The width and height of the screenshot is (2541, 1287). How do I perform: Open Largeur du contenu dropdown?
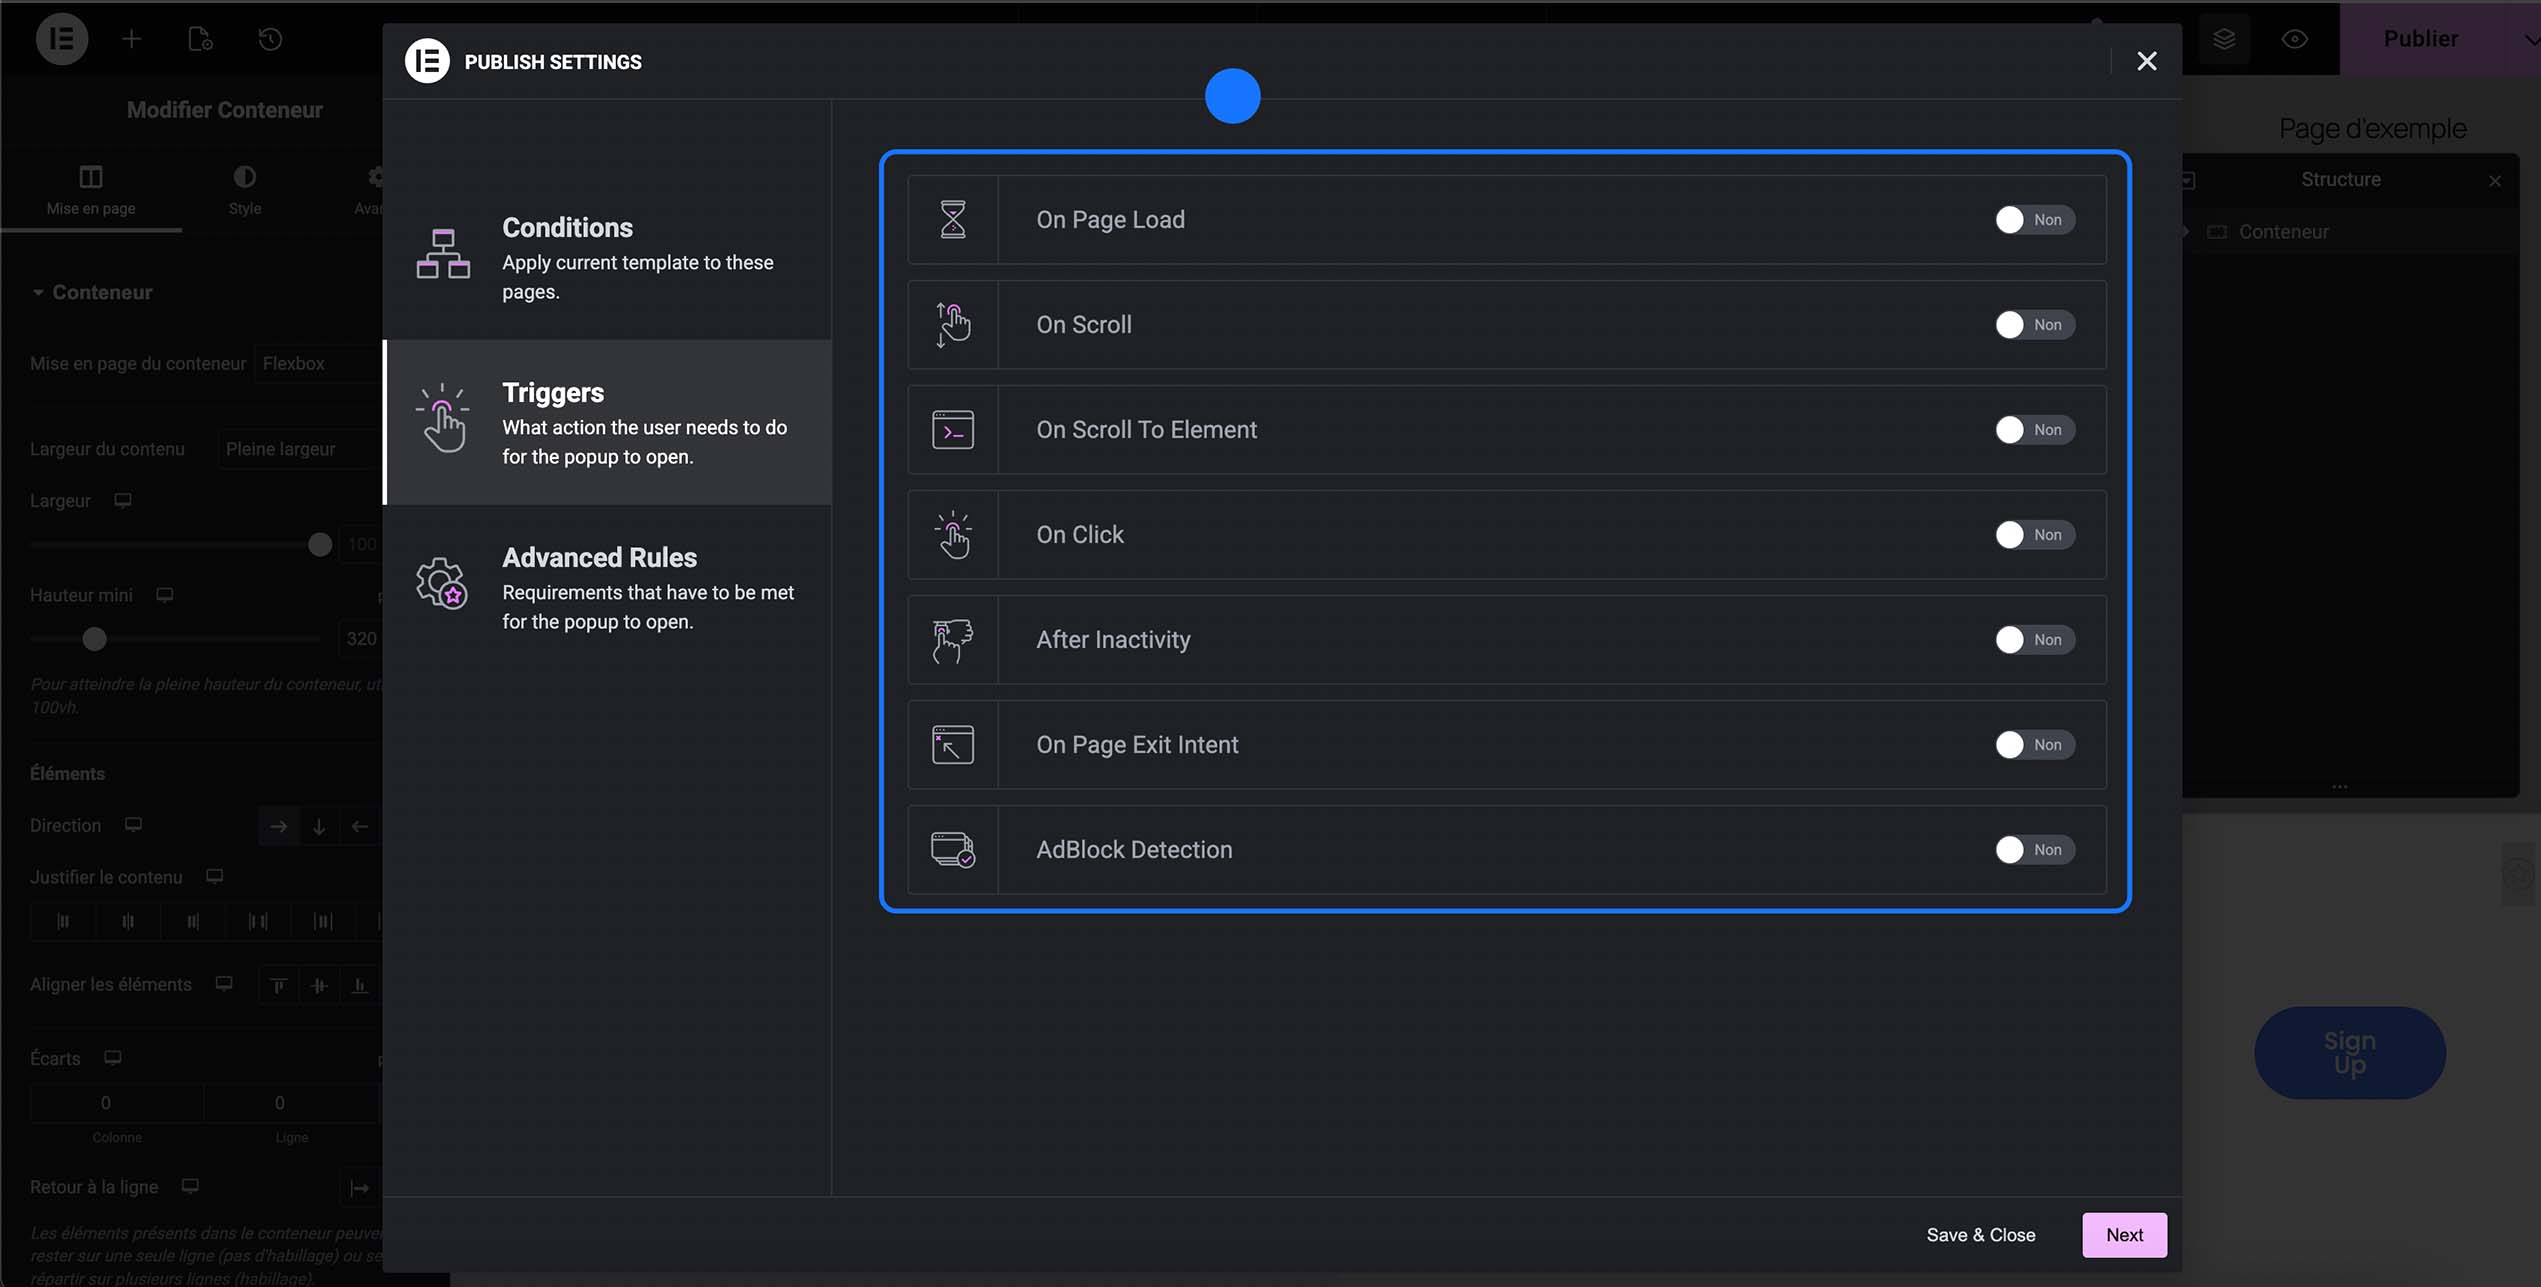coord(298,449)
